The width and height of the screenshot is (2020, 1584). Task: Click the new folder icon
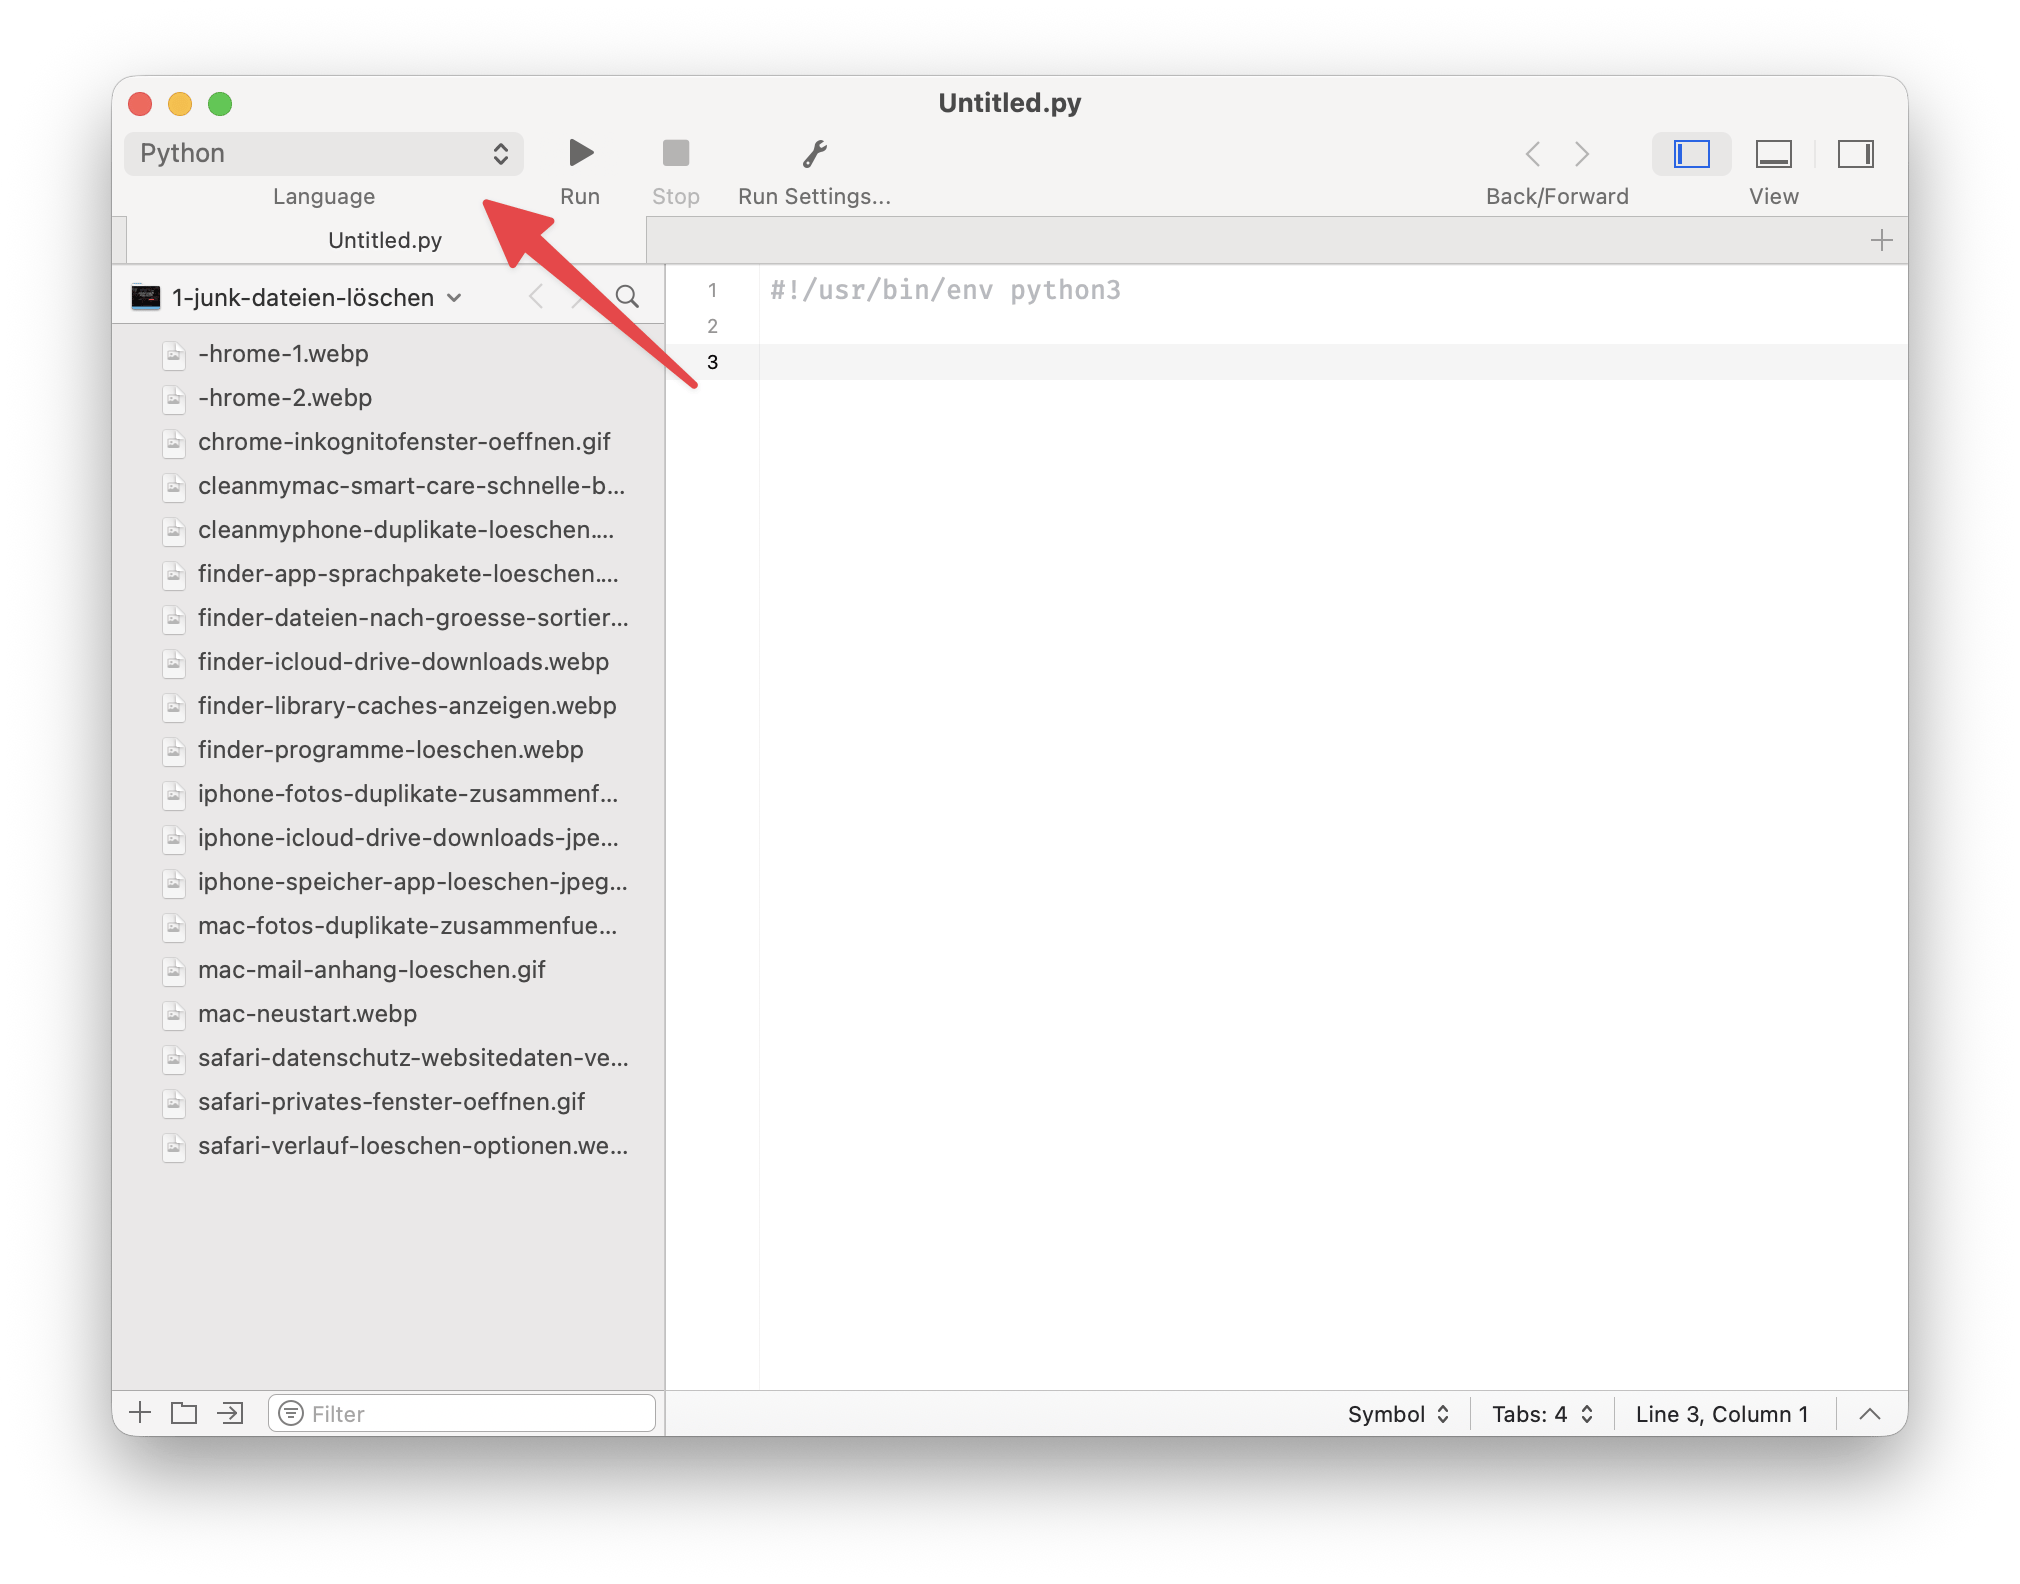pos(184,1412)
